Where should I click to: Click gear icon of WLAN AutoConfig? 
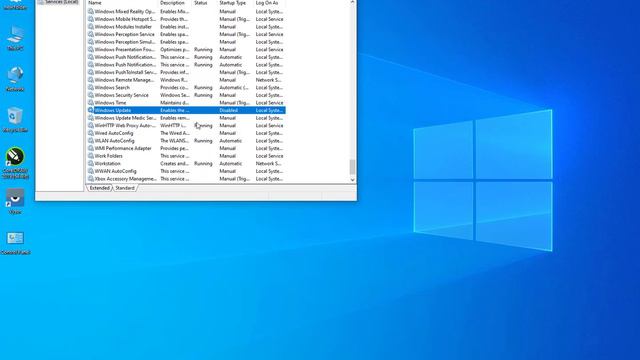(x=91, y=141)
